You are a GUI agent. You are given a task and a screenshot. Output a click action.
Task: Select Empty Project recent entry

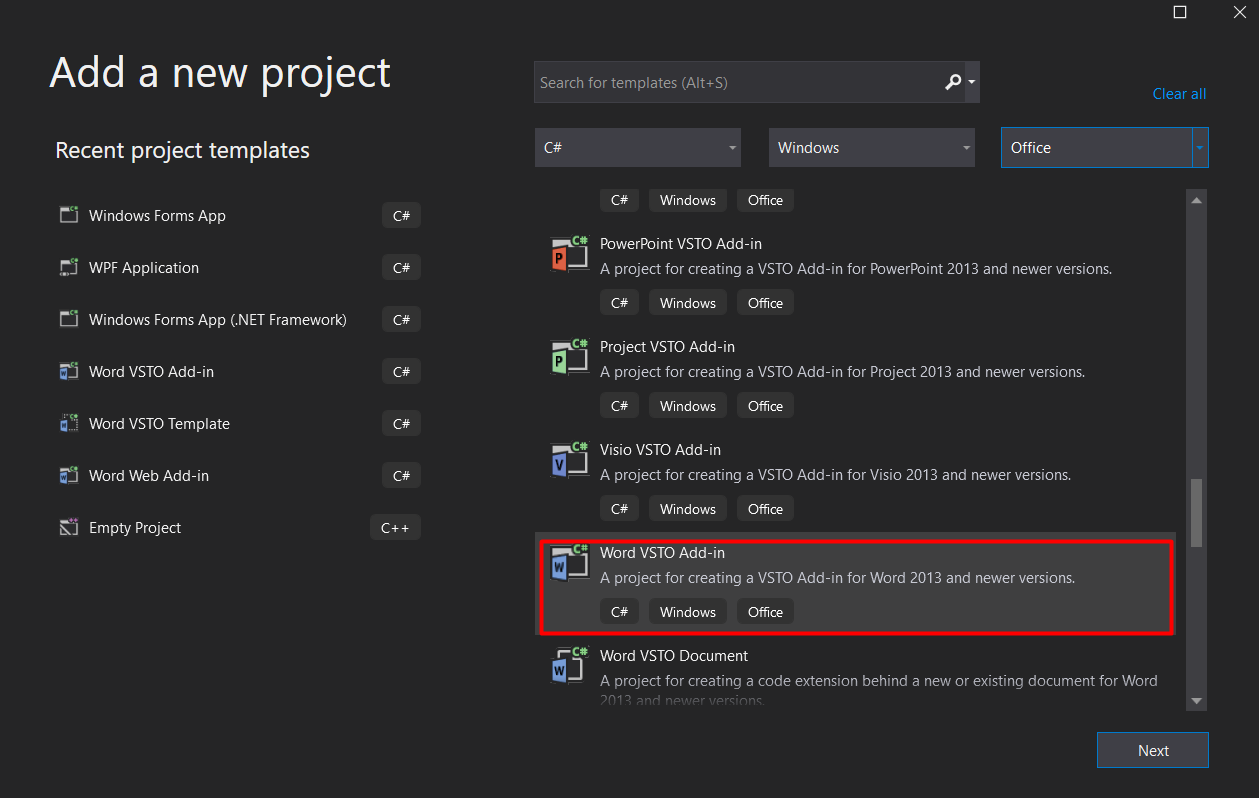pos(240,527)
